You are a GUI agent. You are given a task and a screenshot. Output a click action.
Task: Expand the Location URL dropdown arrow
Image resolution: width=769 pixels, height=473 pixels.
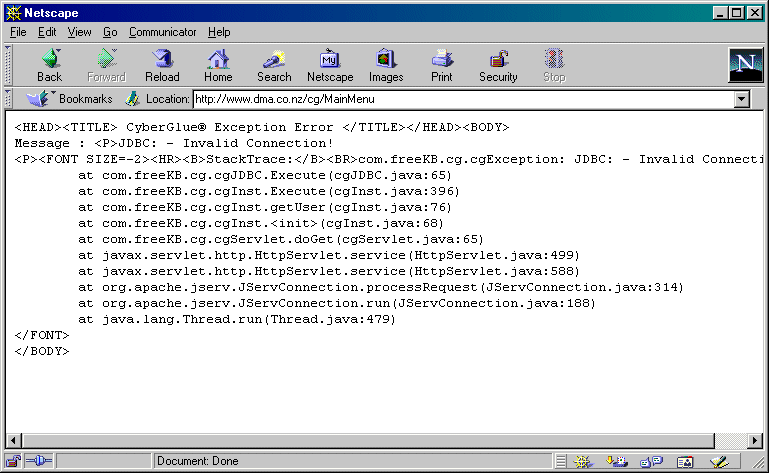click(741, 99)
